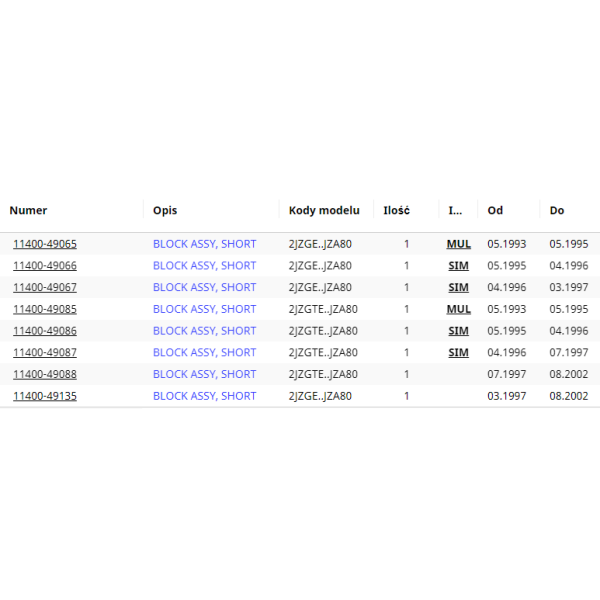Click BLOCK ASSY, SHORT in row 11400-49086
The width and height of the screenshot is (600, 600).
tap(204, 331)
